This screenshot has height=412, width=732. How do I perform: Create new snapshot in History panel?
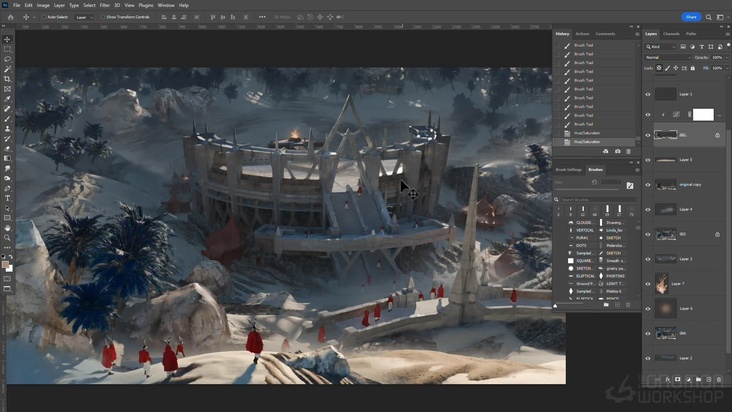pos(617,151)
